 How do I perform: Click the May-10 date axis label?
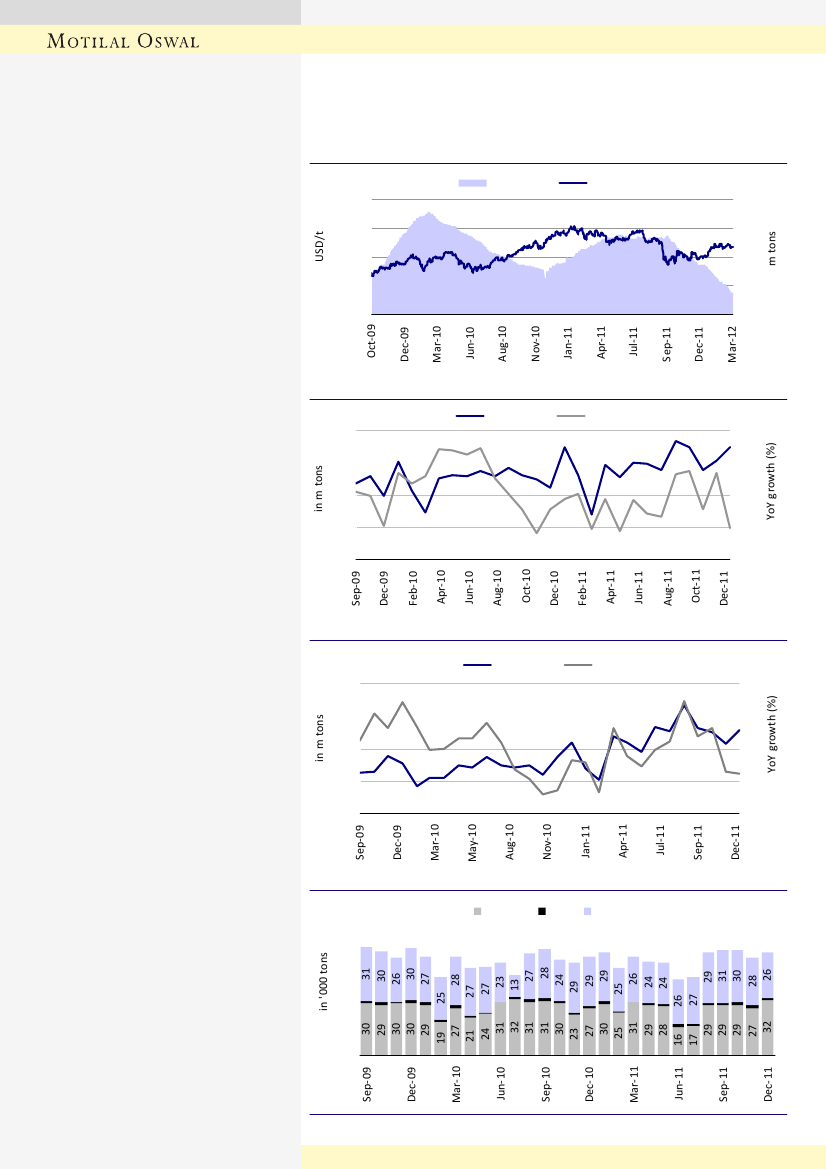(x=473, y=843)
